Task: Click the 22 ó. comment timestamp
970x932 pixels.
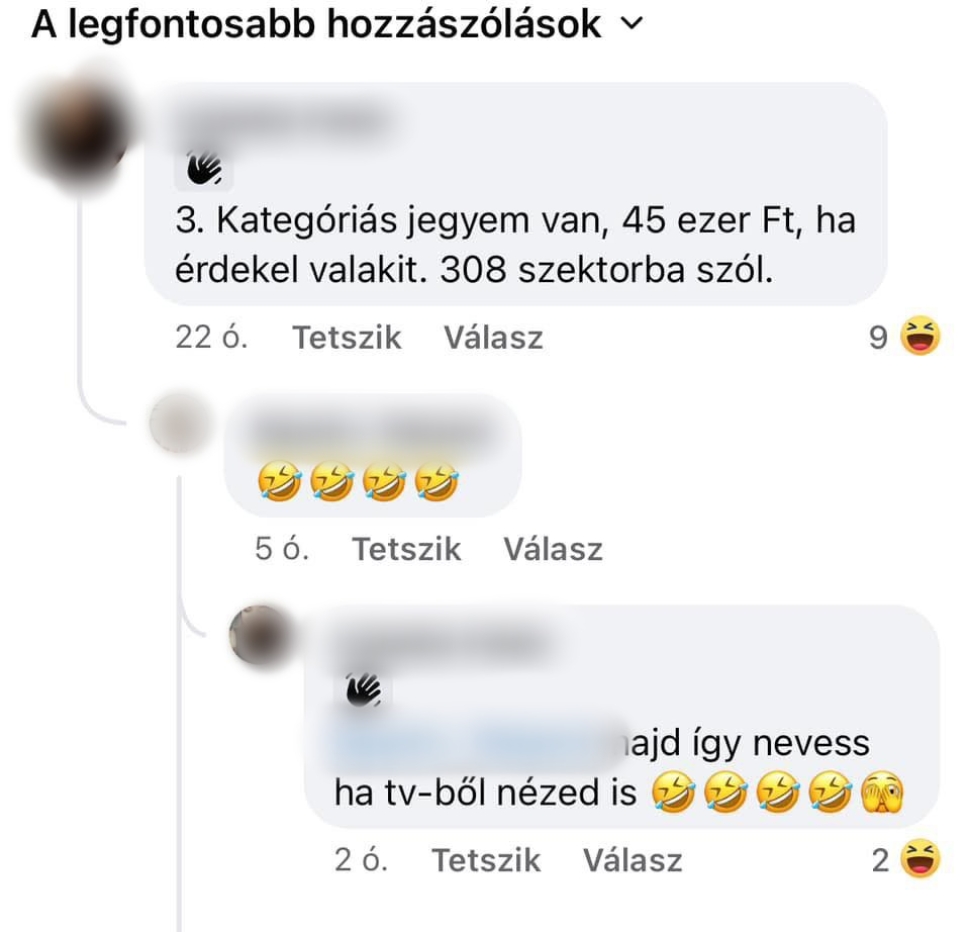Action: (x=212, y=338)
